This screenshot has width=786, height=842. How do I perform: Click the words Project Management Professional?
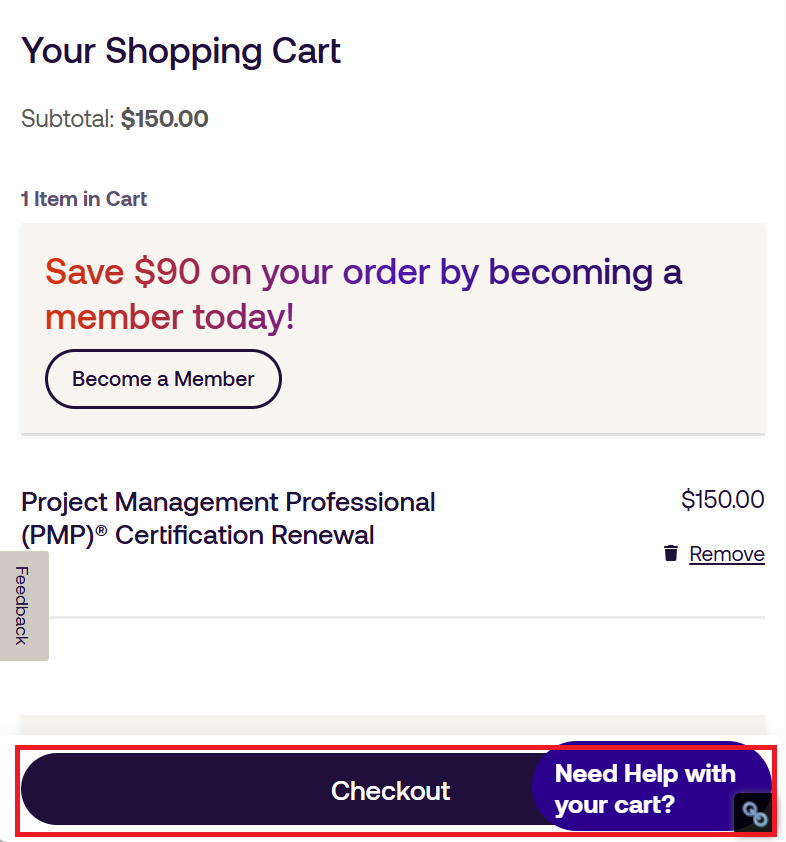click(x=228, y=501)
